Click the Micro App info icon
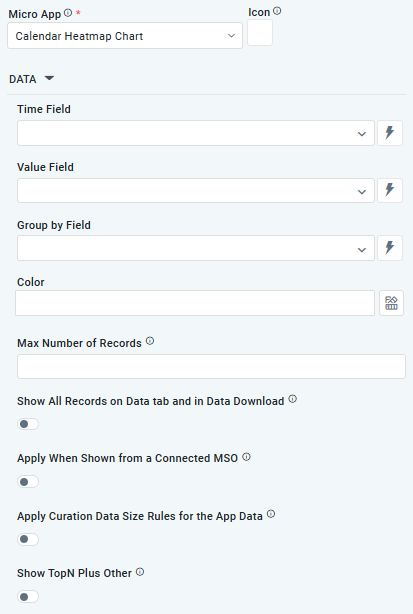Screen dimensions: 413x614 (68, 13)
